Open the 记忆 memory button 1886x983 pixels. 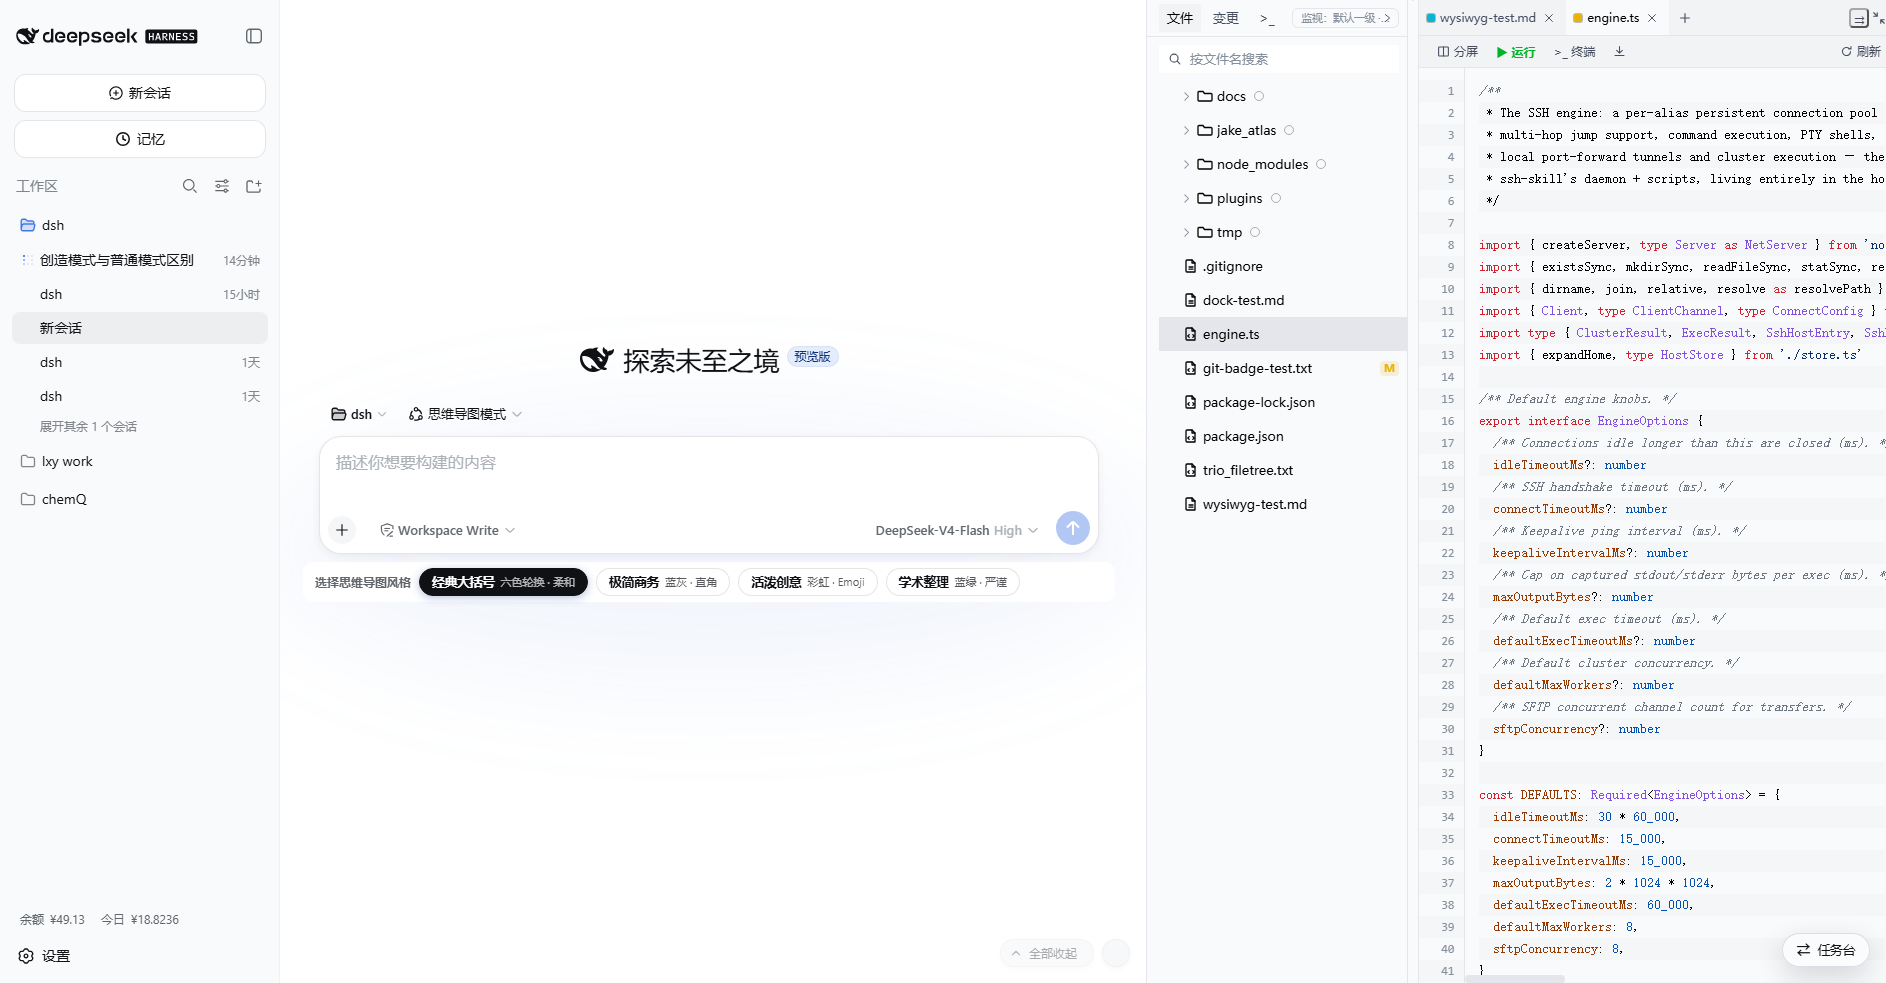click(x=140, y=139)
